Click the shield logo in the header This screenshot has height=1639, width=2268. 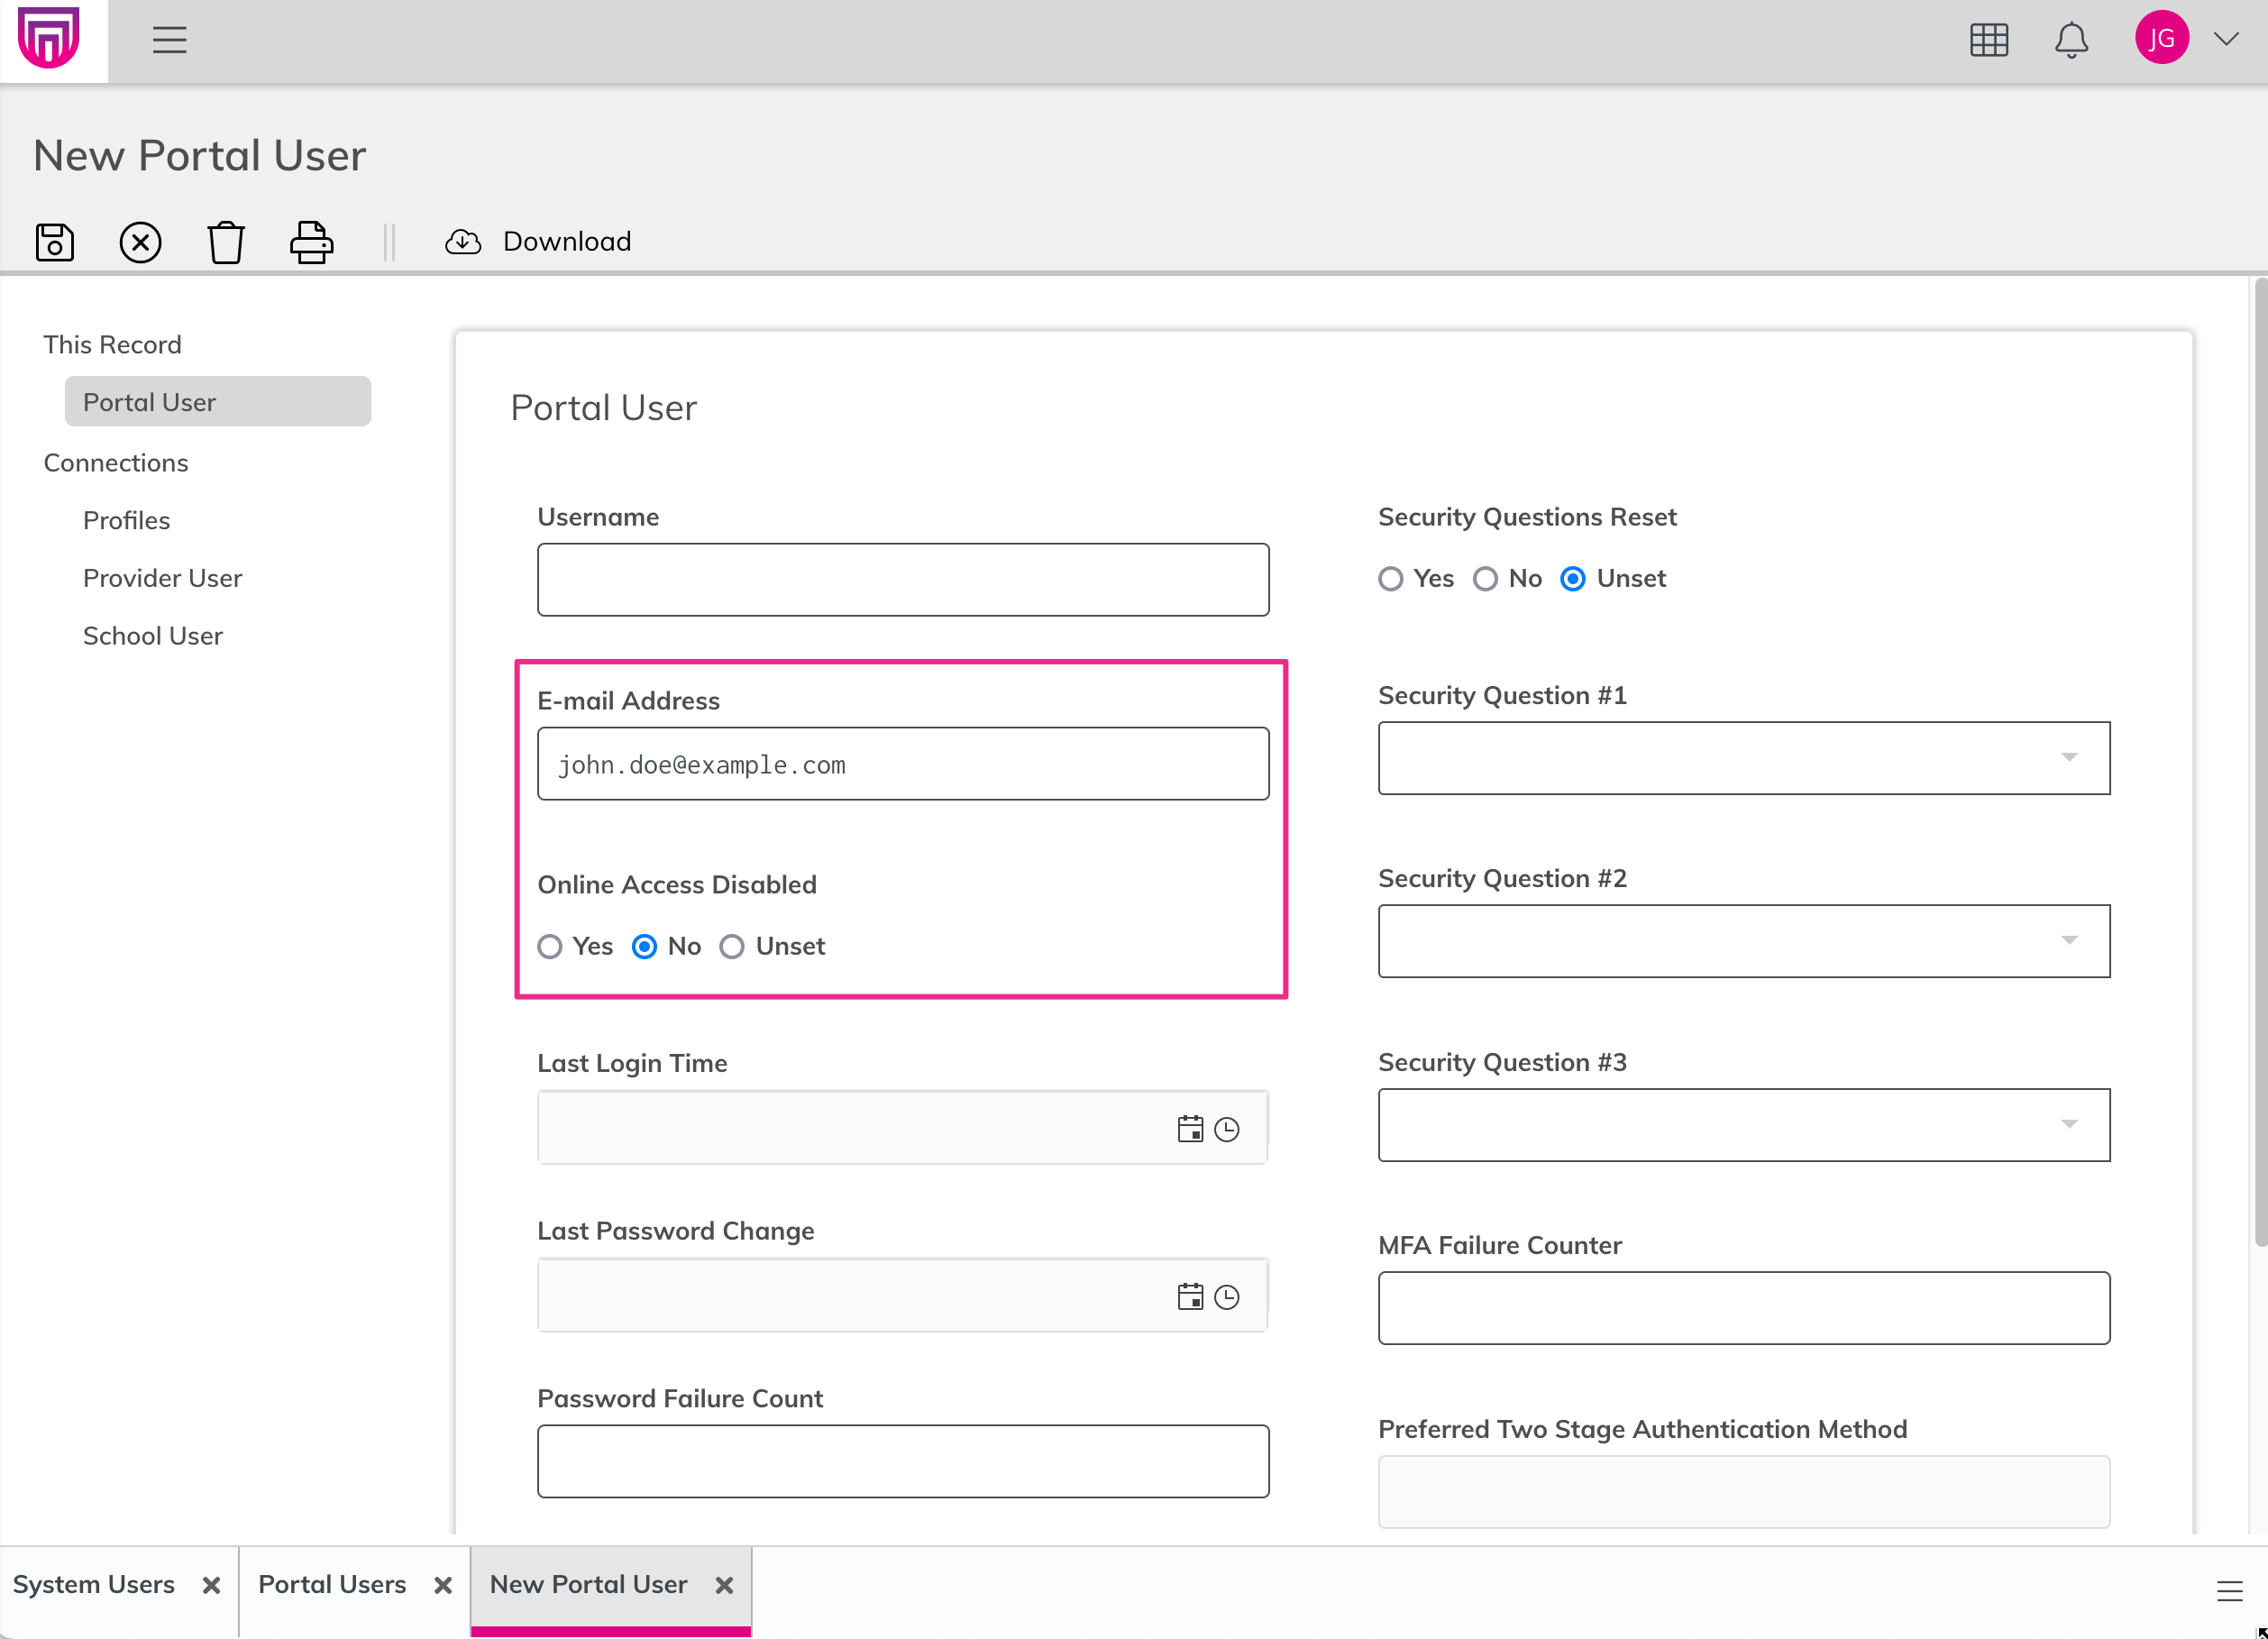tap(48, 38)
